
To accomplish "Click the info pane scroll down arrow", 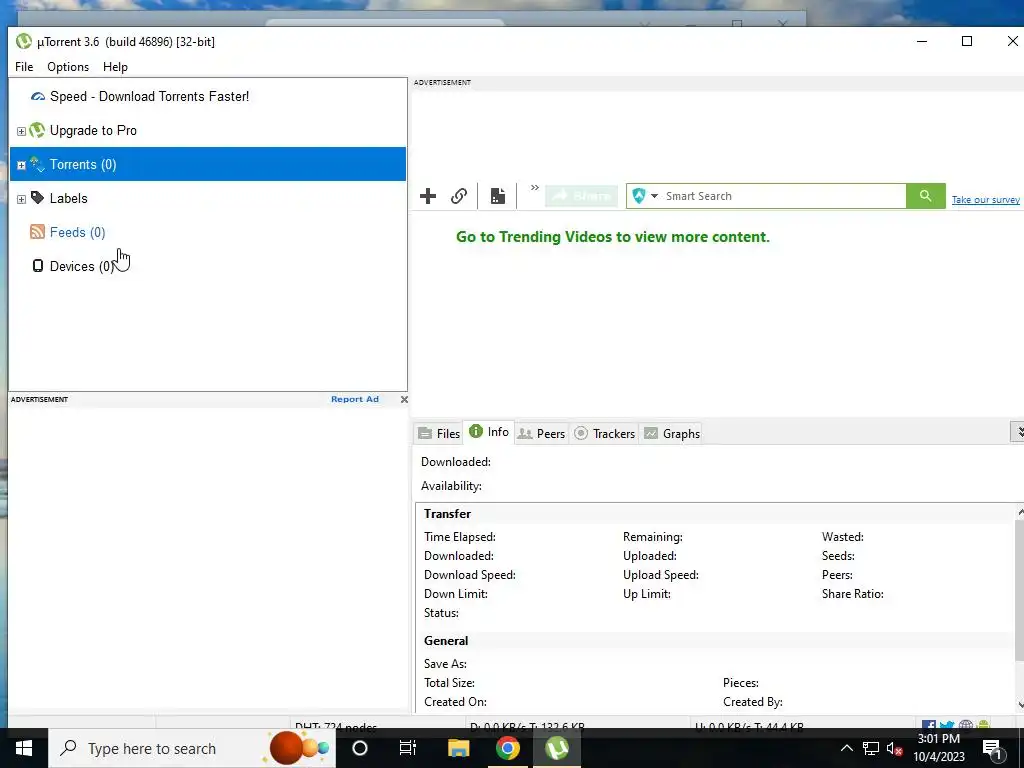I will tap(1019, 705).
